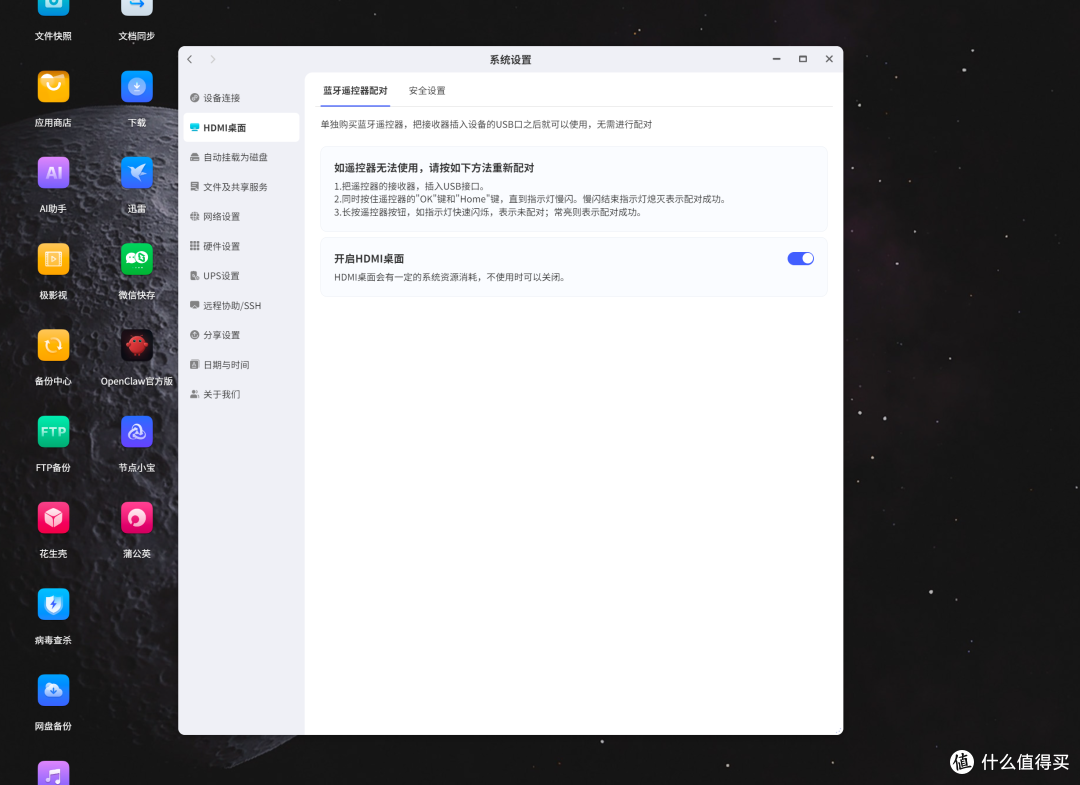Select 设备连接 in the sidebar
Image resolution: width=1080 pixels, height=785 pixels.
point(241,98)
